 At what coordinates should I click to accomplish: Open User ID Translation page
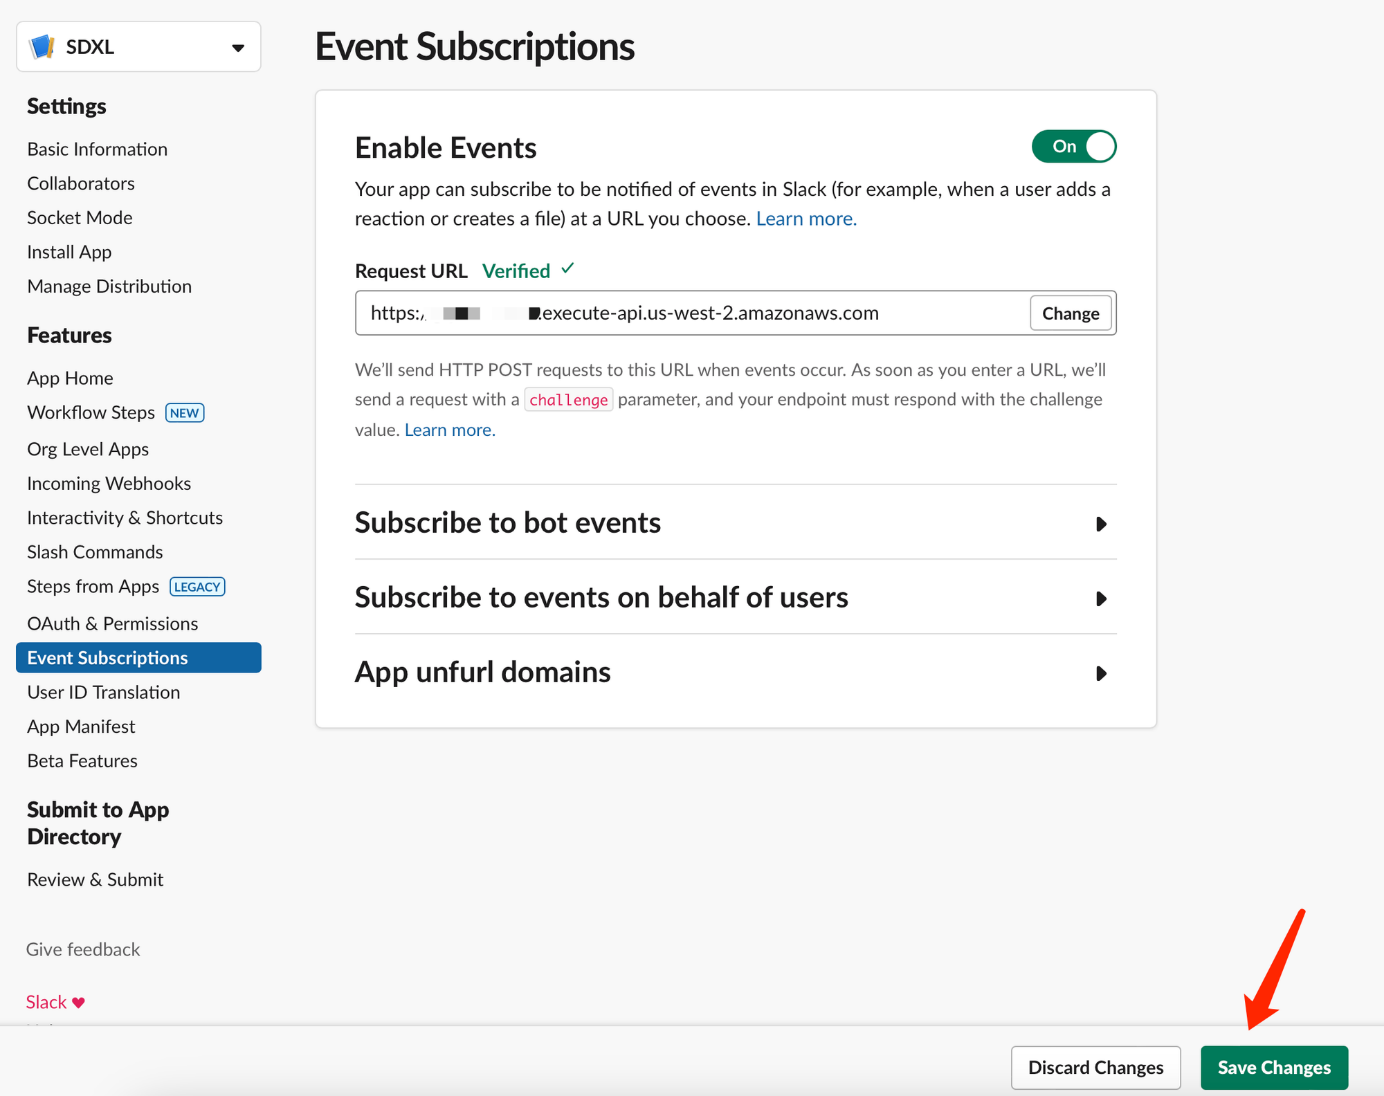coord(104,692)
